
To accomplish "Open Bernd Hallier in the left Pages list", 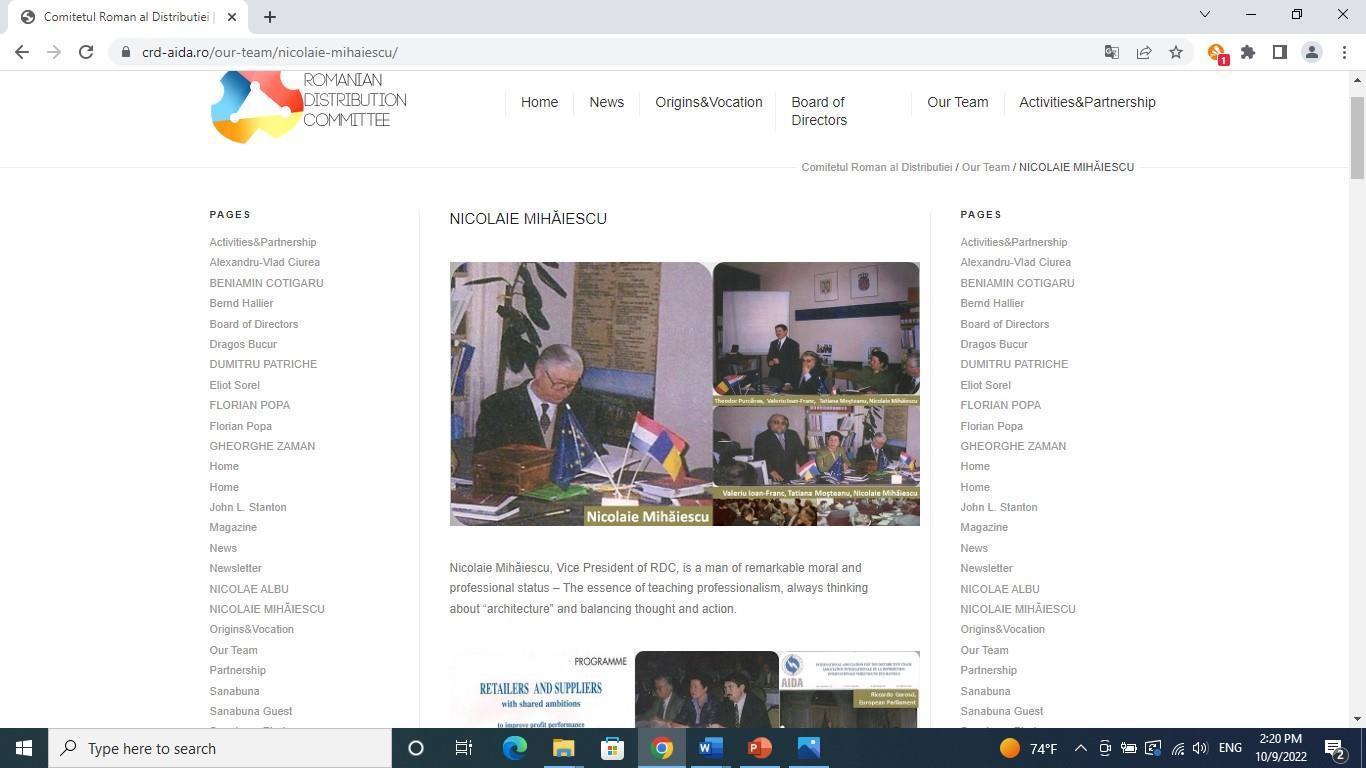I will (241, 303).
